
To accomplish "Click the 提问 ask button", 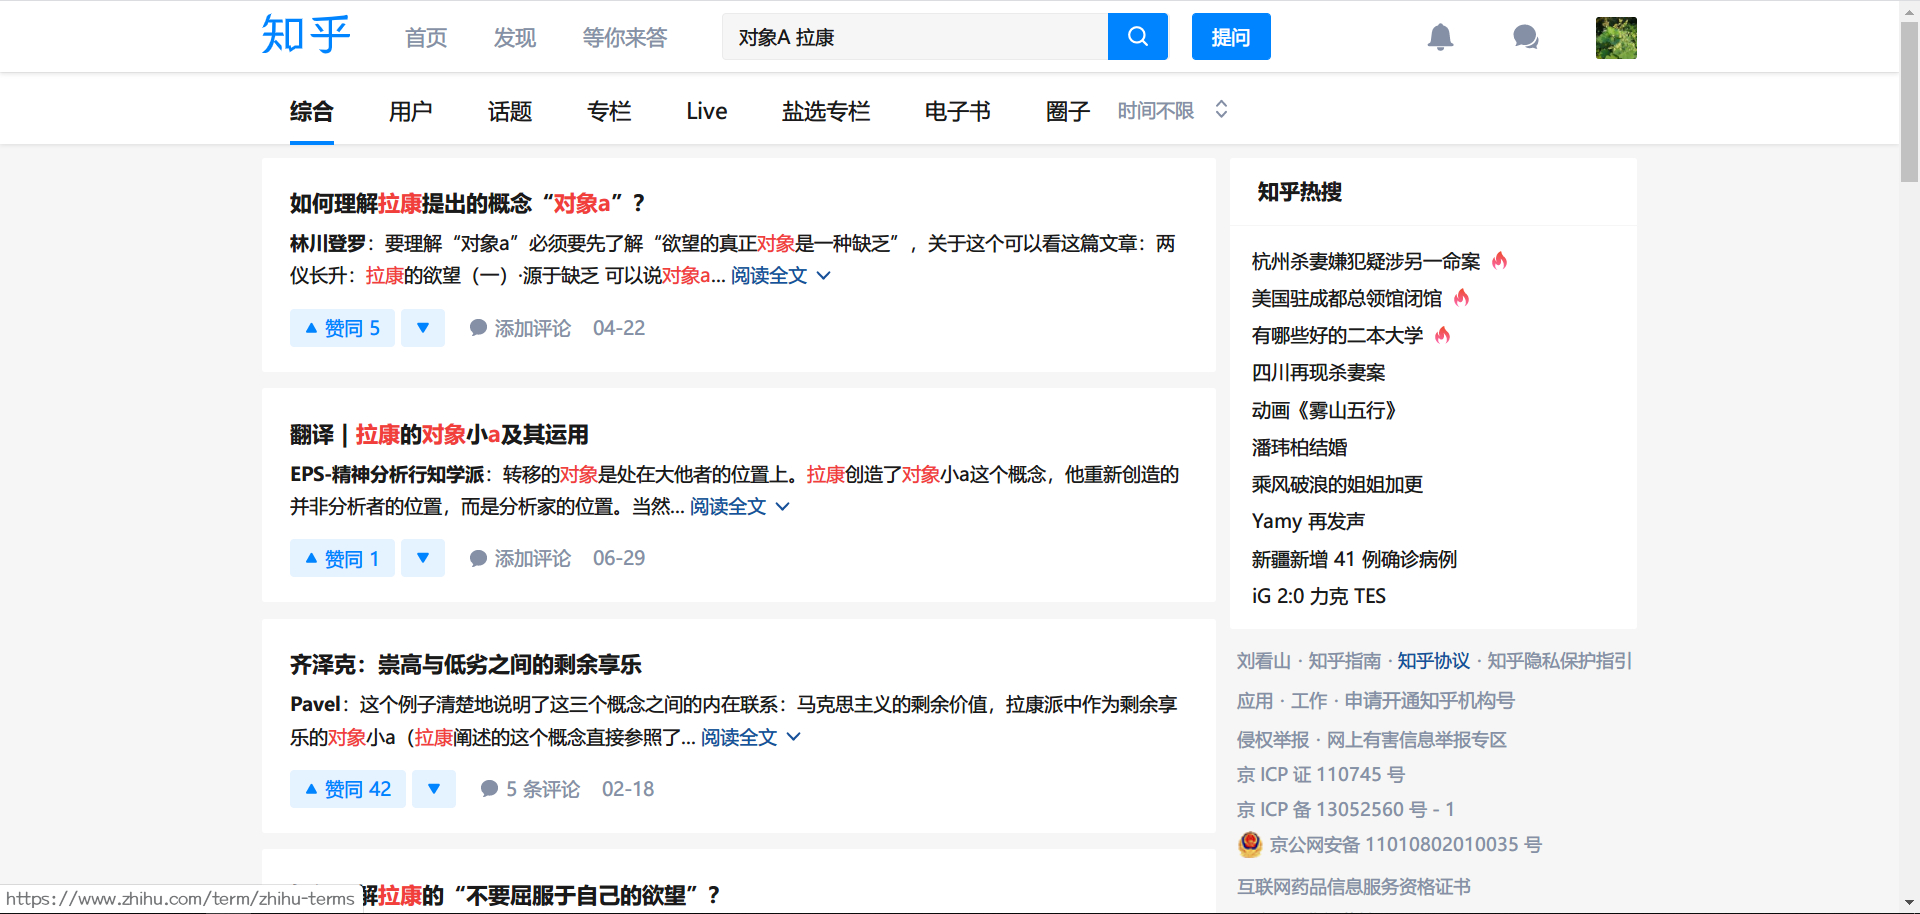I will [x=1230, y=37].
